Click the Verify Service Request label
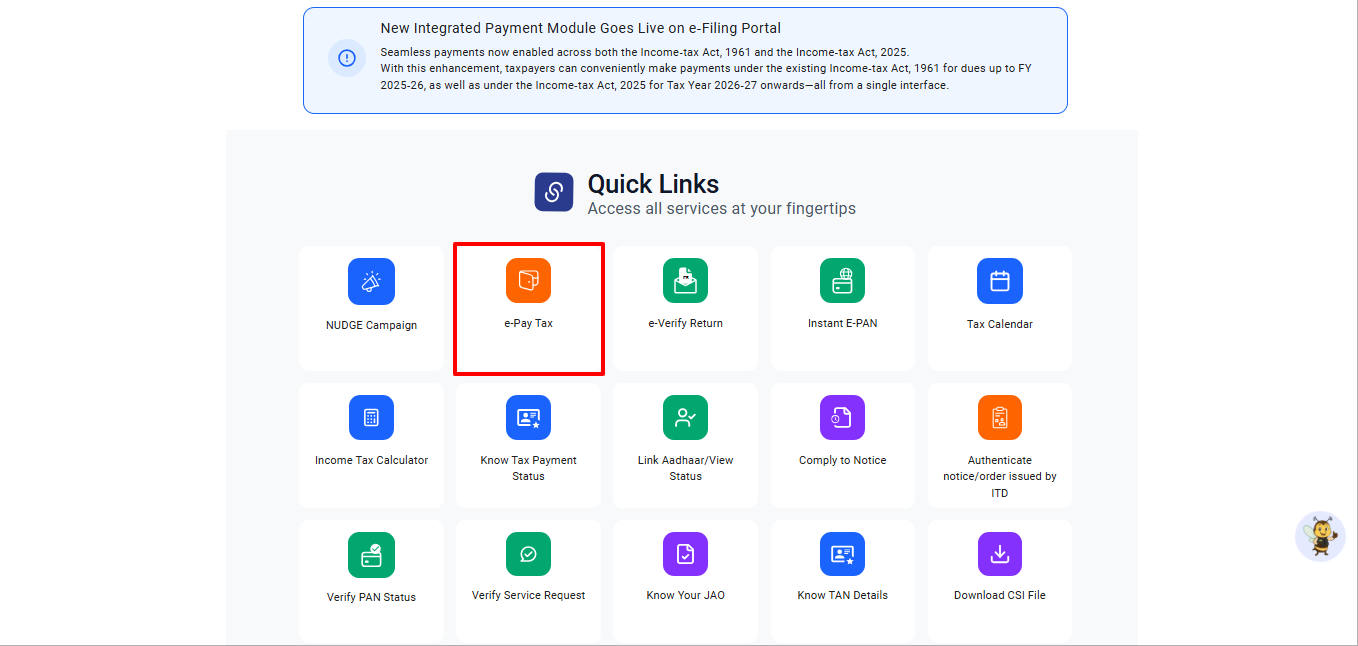The width and height of the screenshot is (1358, 646). pos(528,596)
